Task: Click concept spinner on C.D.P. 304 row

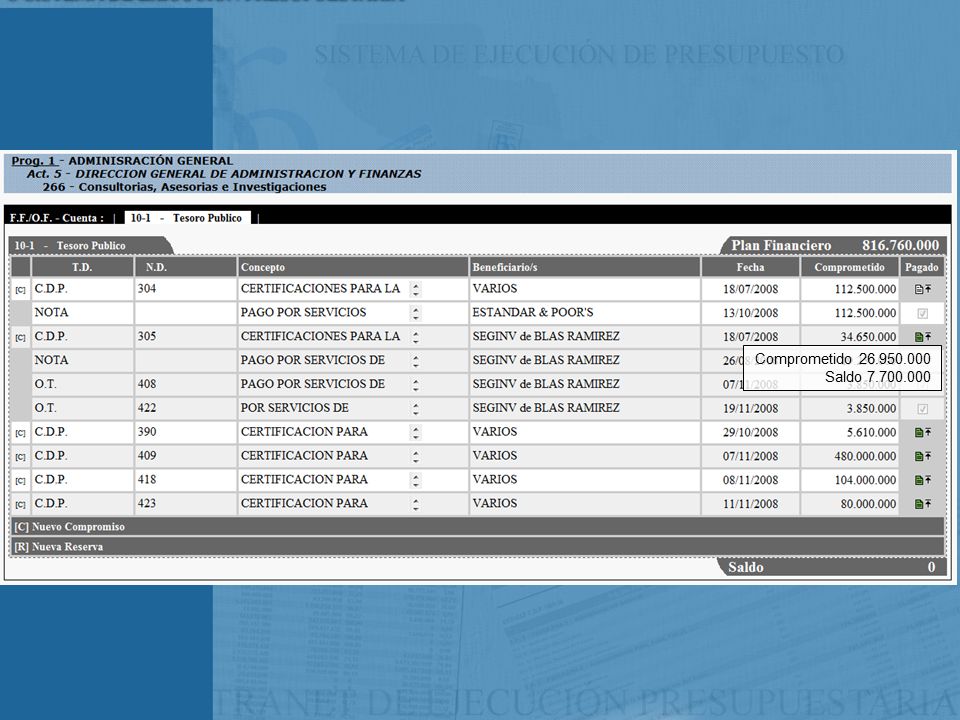Action: 416,290
